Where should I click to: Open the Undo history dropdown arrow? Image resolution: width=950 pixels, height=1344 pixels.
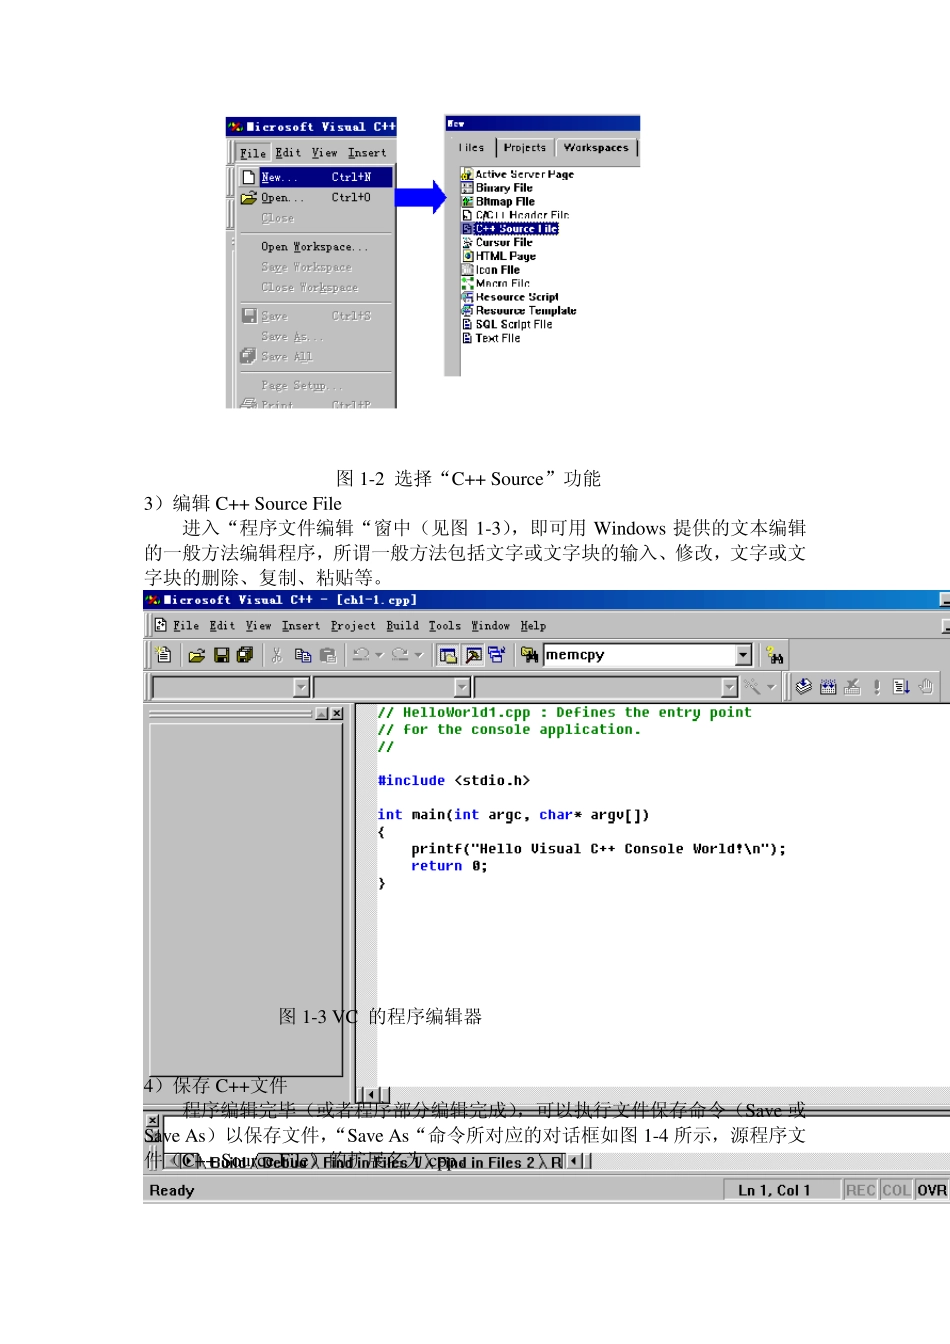[379, 655]
